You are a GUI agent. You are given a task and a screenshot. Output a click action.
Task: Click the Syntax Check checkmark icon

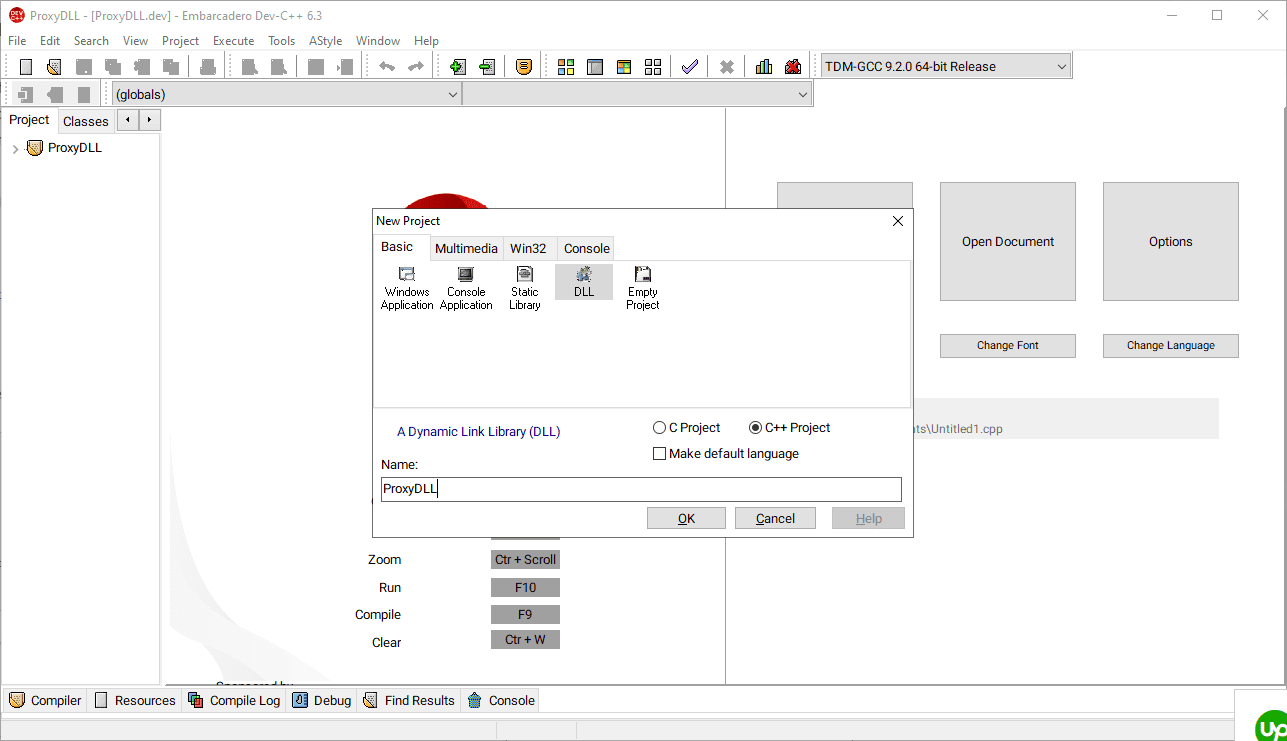[x=690, y=67]
